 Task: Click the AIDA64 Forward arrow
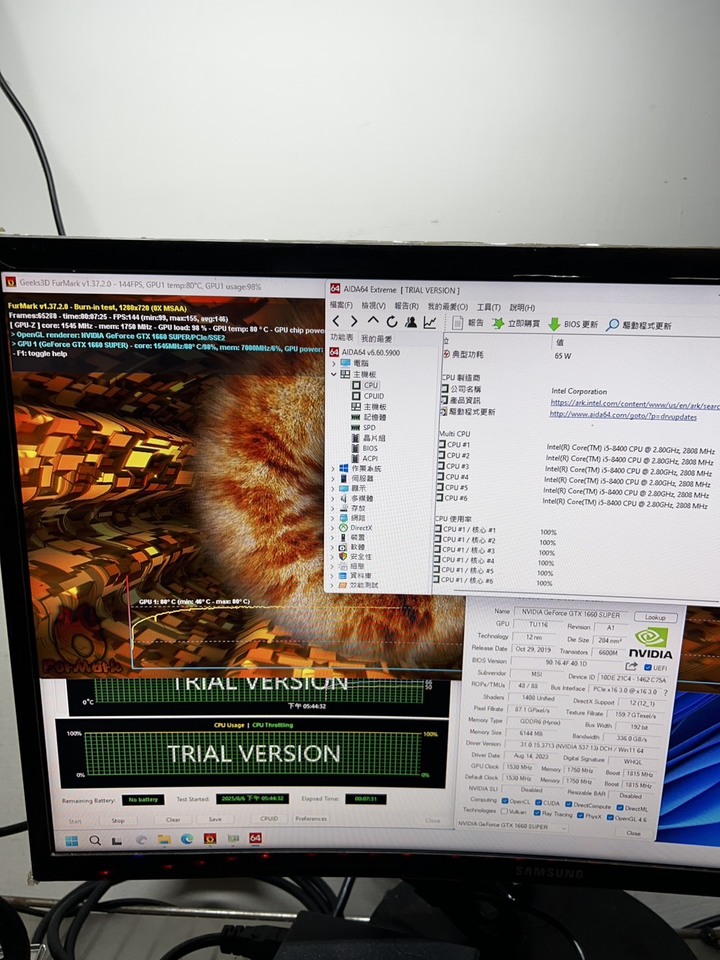[354, 321]
